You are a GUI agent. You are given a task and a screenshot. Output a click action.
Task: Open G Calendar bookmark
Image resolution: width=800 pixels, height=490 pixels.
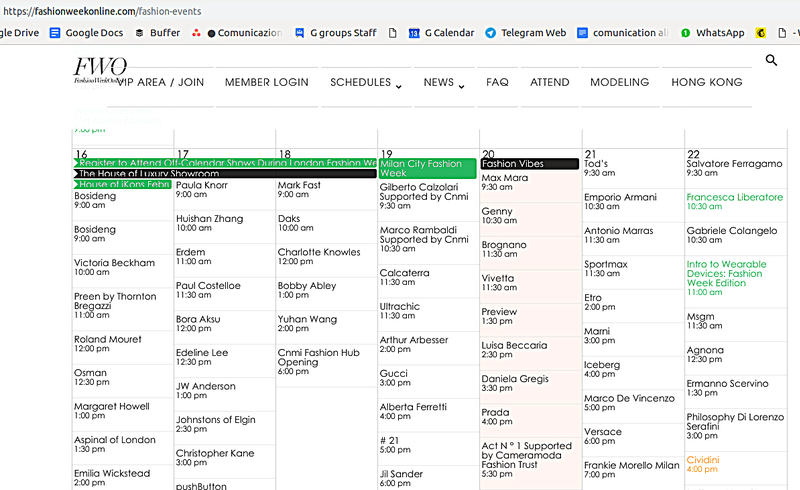point(441,33)
